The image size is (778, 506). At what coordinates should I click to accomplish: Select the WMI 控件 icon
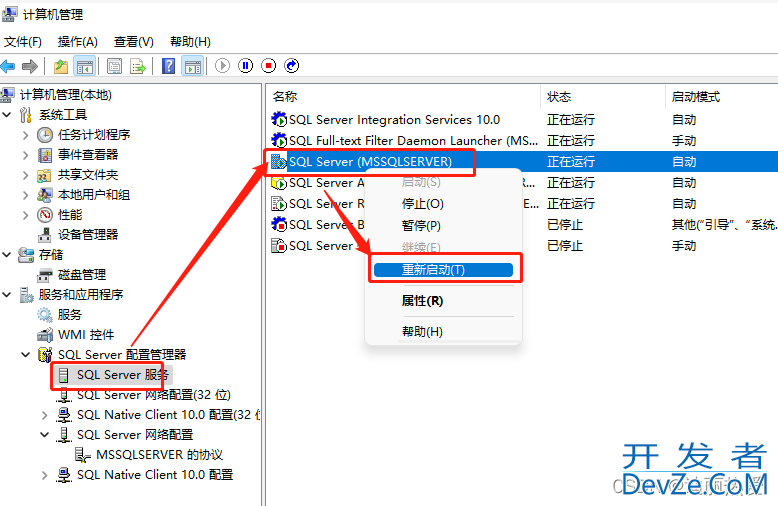45,335
